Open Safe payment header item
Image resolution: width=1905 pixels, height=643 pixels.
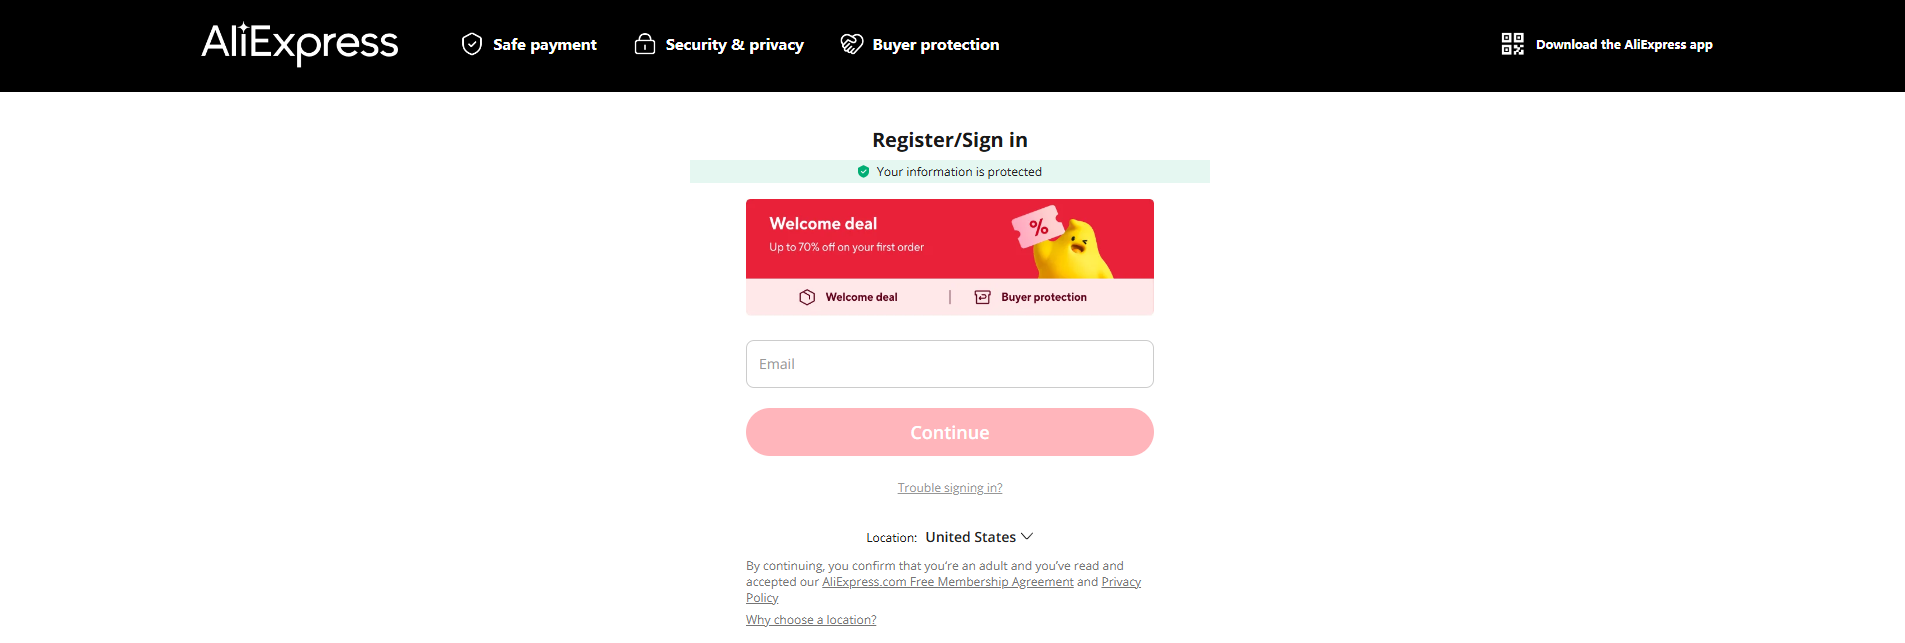(529, 44)
